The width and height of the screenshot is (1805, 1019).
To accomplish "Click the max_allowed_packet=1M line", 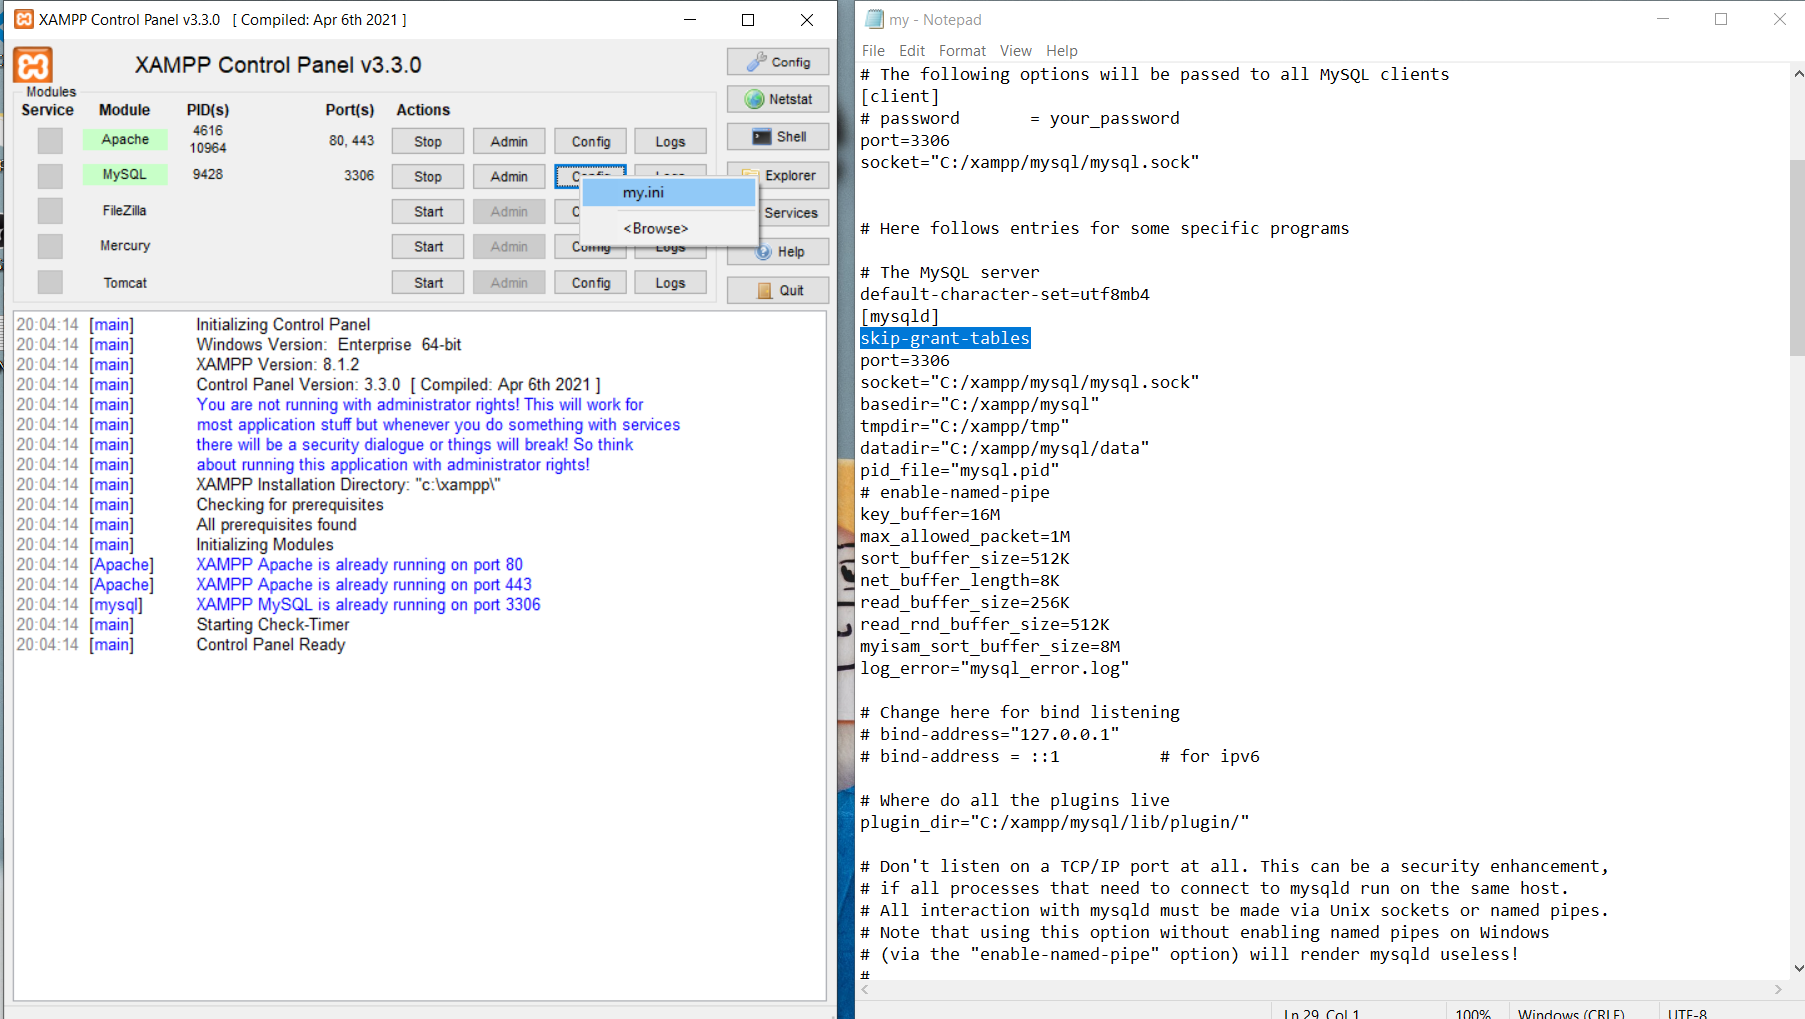I will pyautogui.click(x=965, y=536).
